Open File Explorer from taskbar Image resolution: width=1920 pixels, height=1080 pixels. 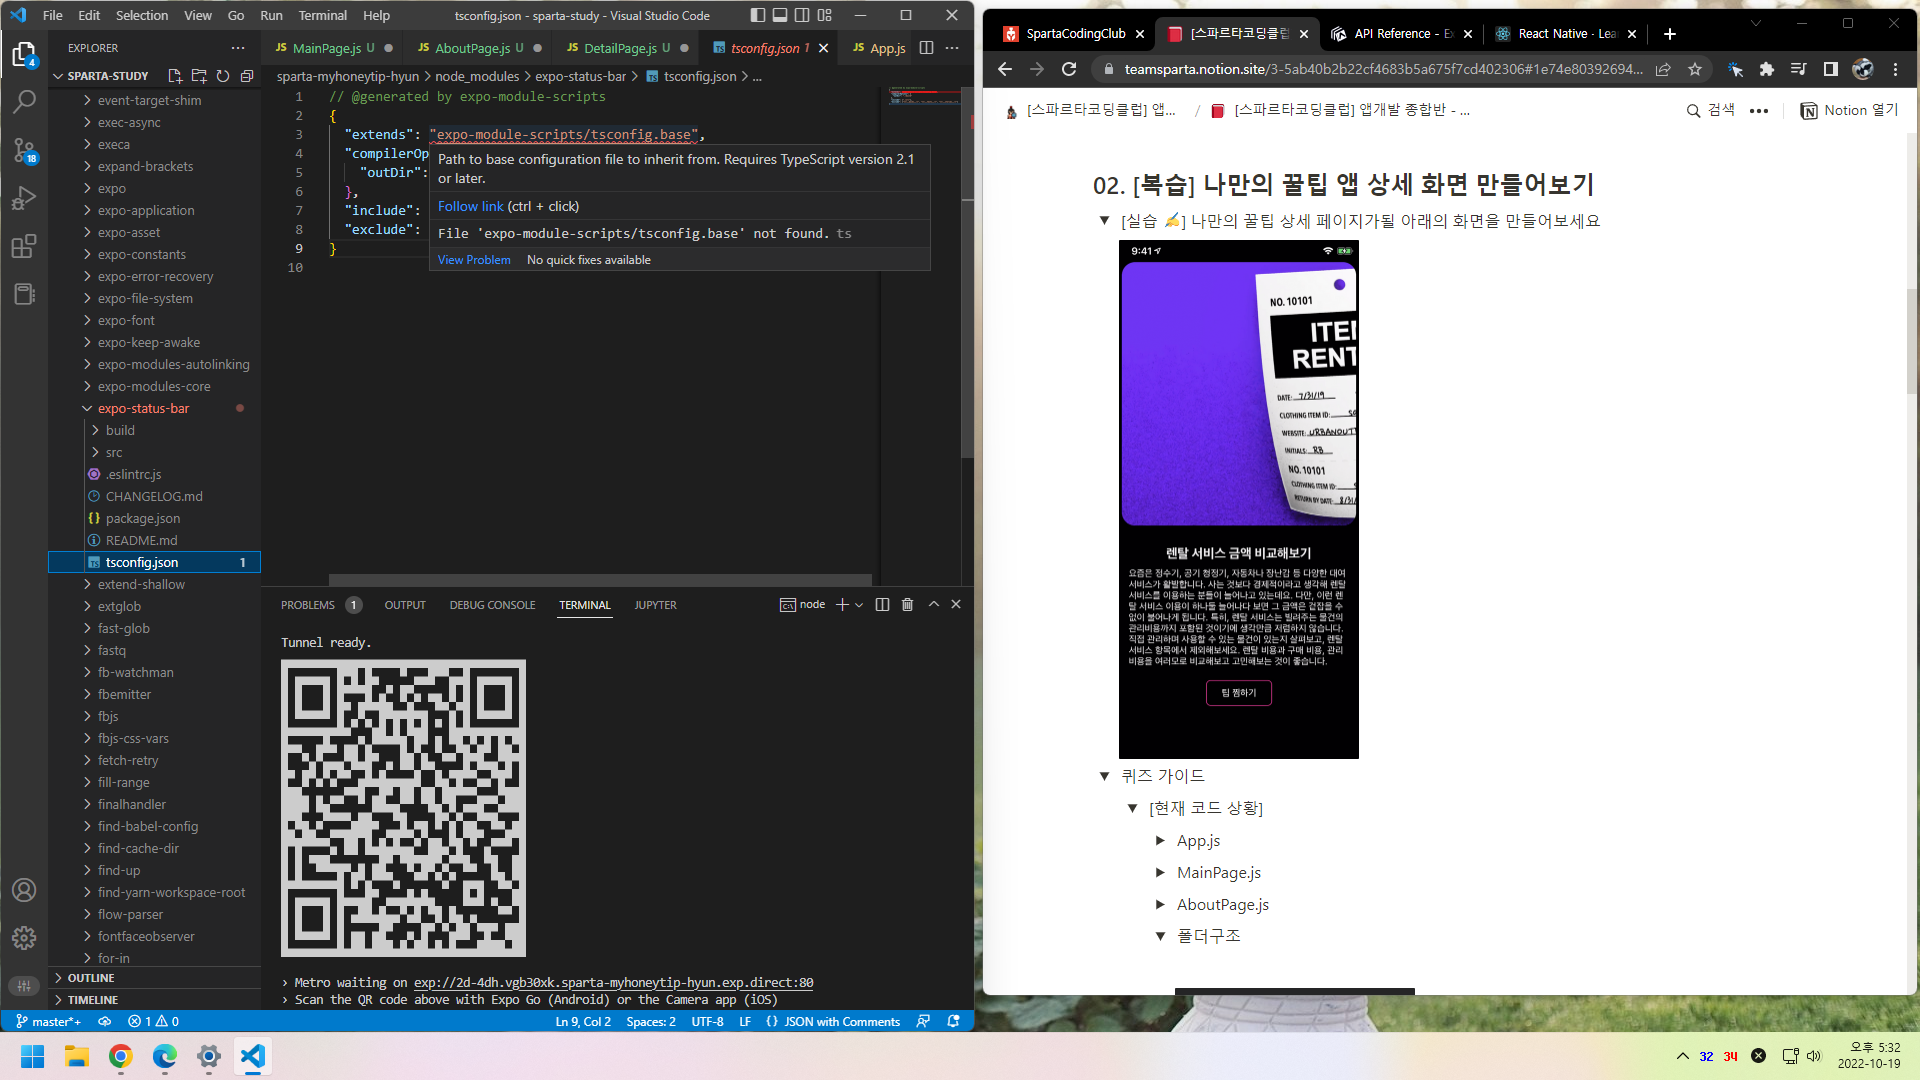click(76, 1056)
